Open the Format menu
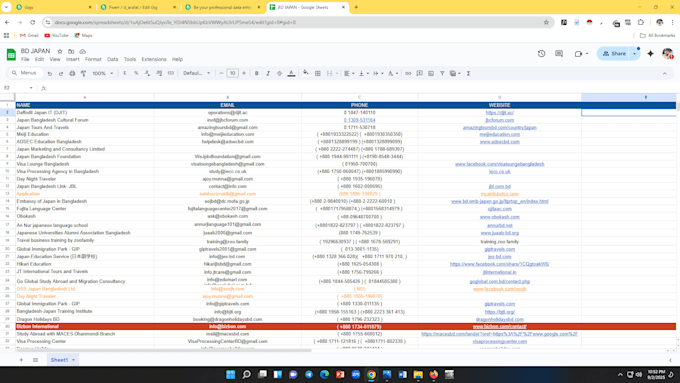 pyautogui.click(x=93, y=59)
